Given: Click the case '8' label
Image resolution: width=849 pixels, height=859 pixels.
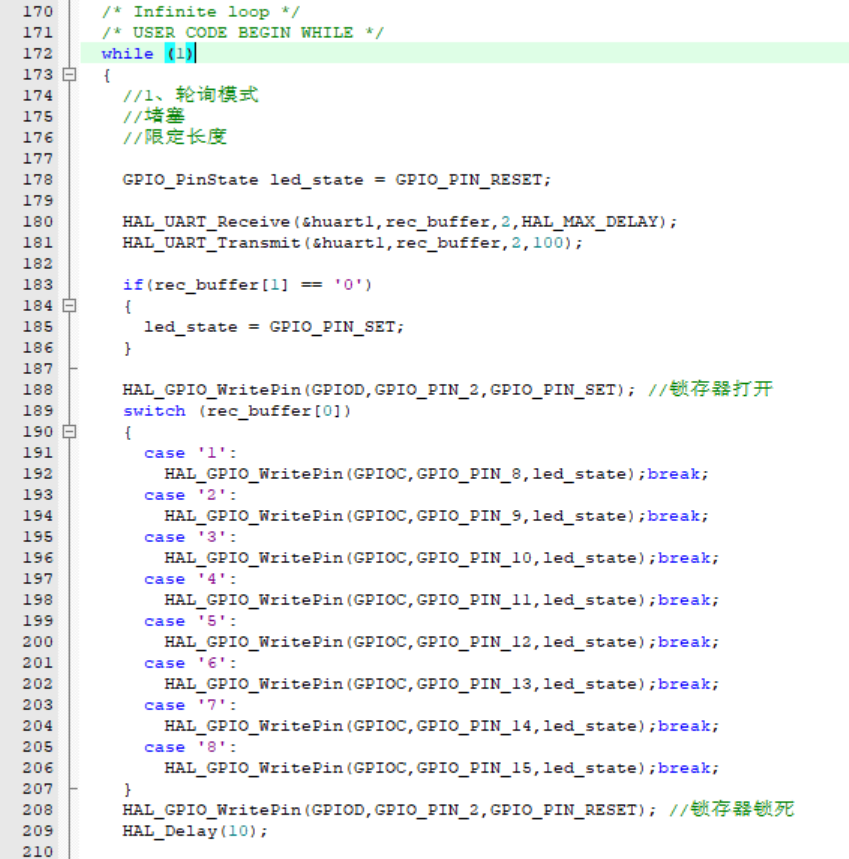Looking at the screenshot, I should point(190,747).
